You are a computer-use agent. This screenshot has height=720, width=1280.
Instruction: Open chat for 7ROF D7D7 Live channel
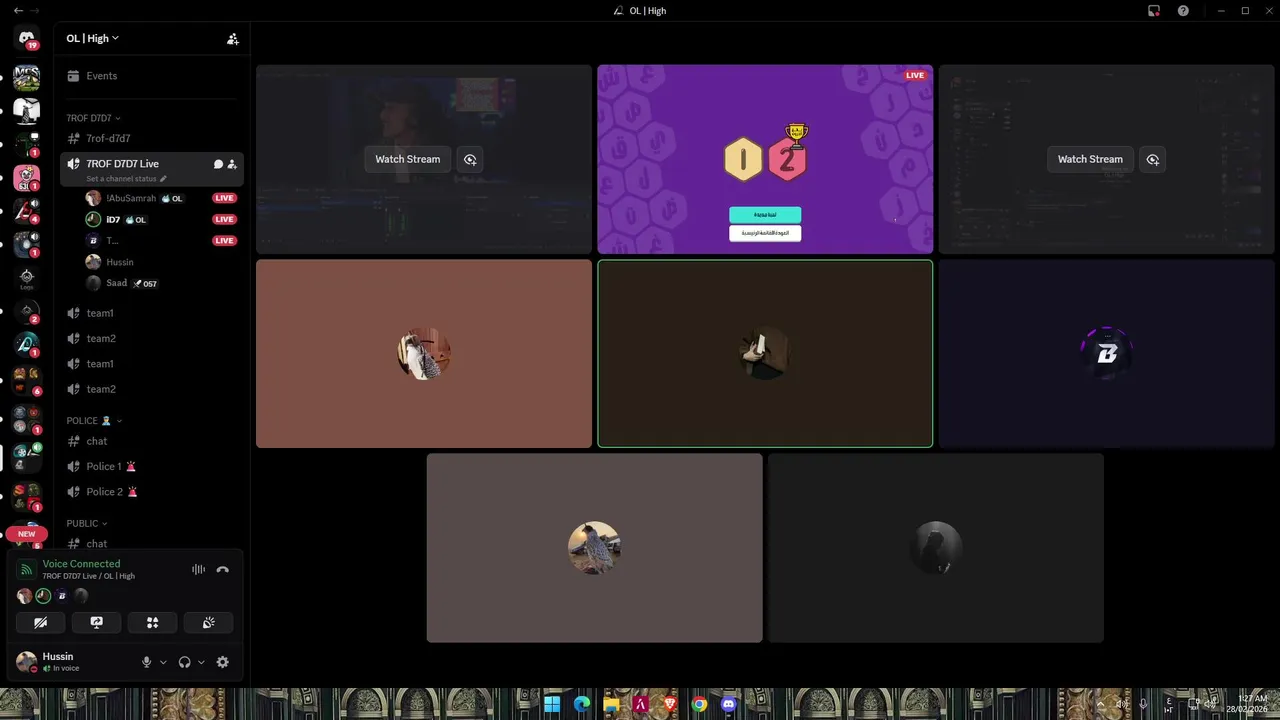coord(218,164)
